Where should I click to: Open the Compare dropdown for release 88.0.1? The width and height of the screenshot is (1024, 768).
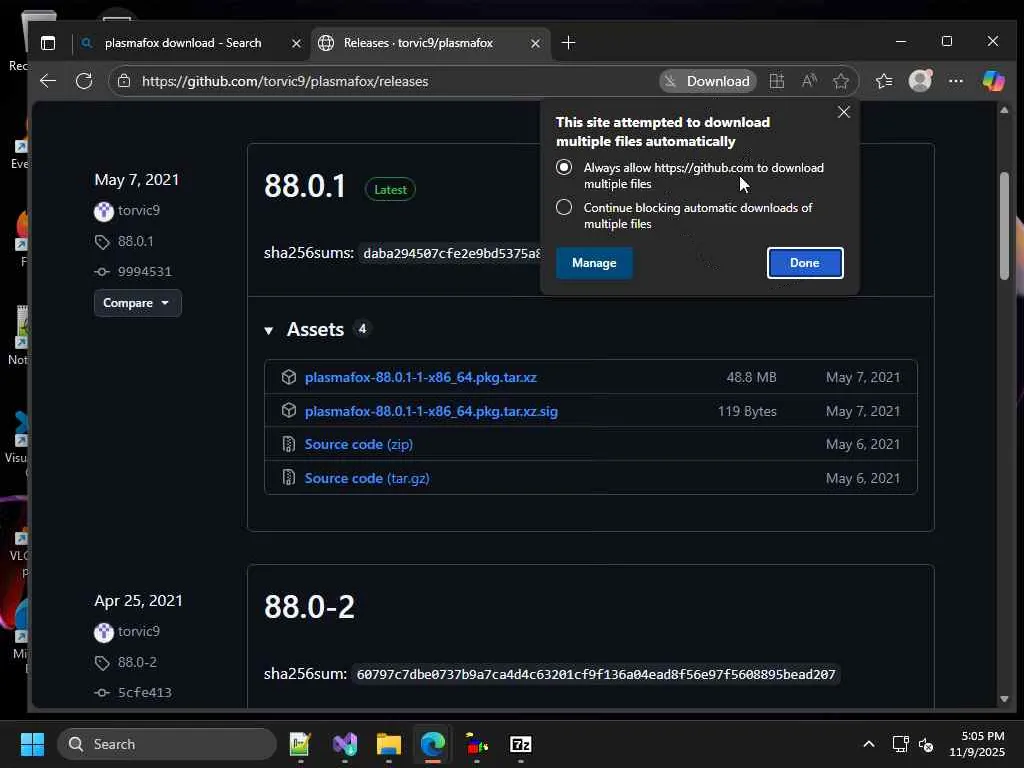pos(137,303)
